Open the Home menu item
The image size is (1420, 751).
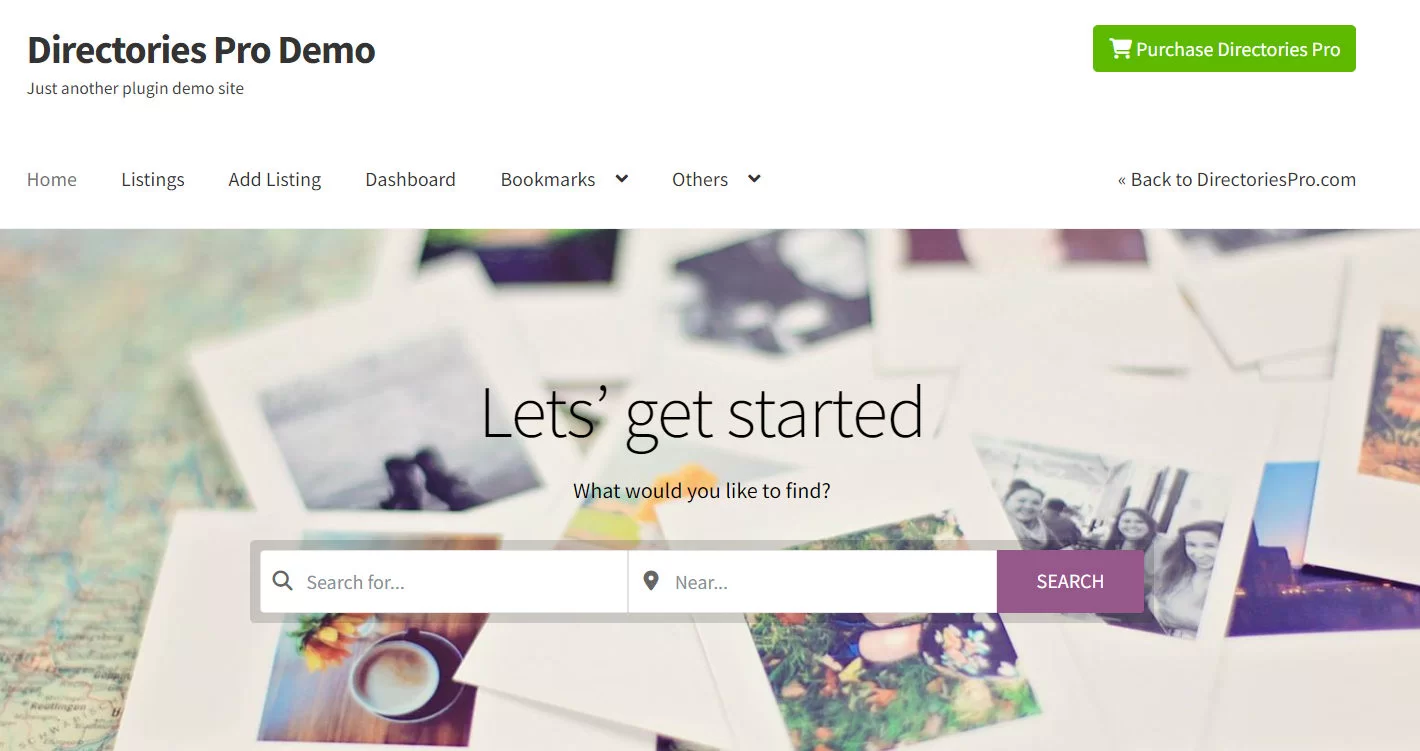(52, 179)
